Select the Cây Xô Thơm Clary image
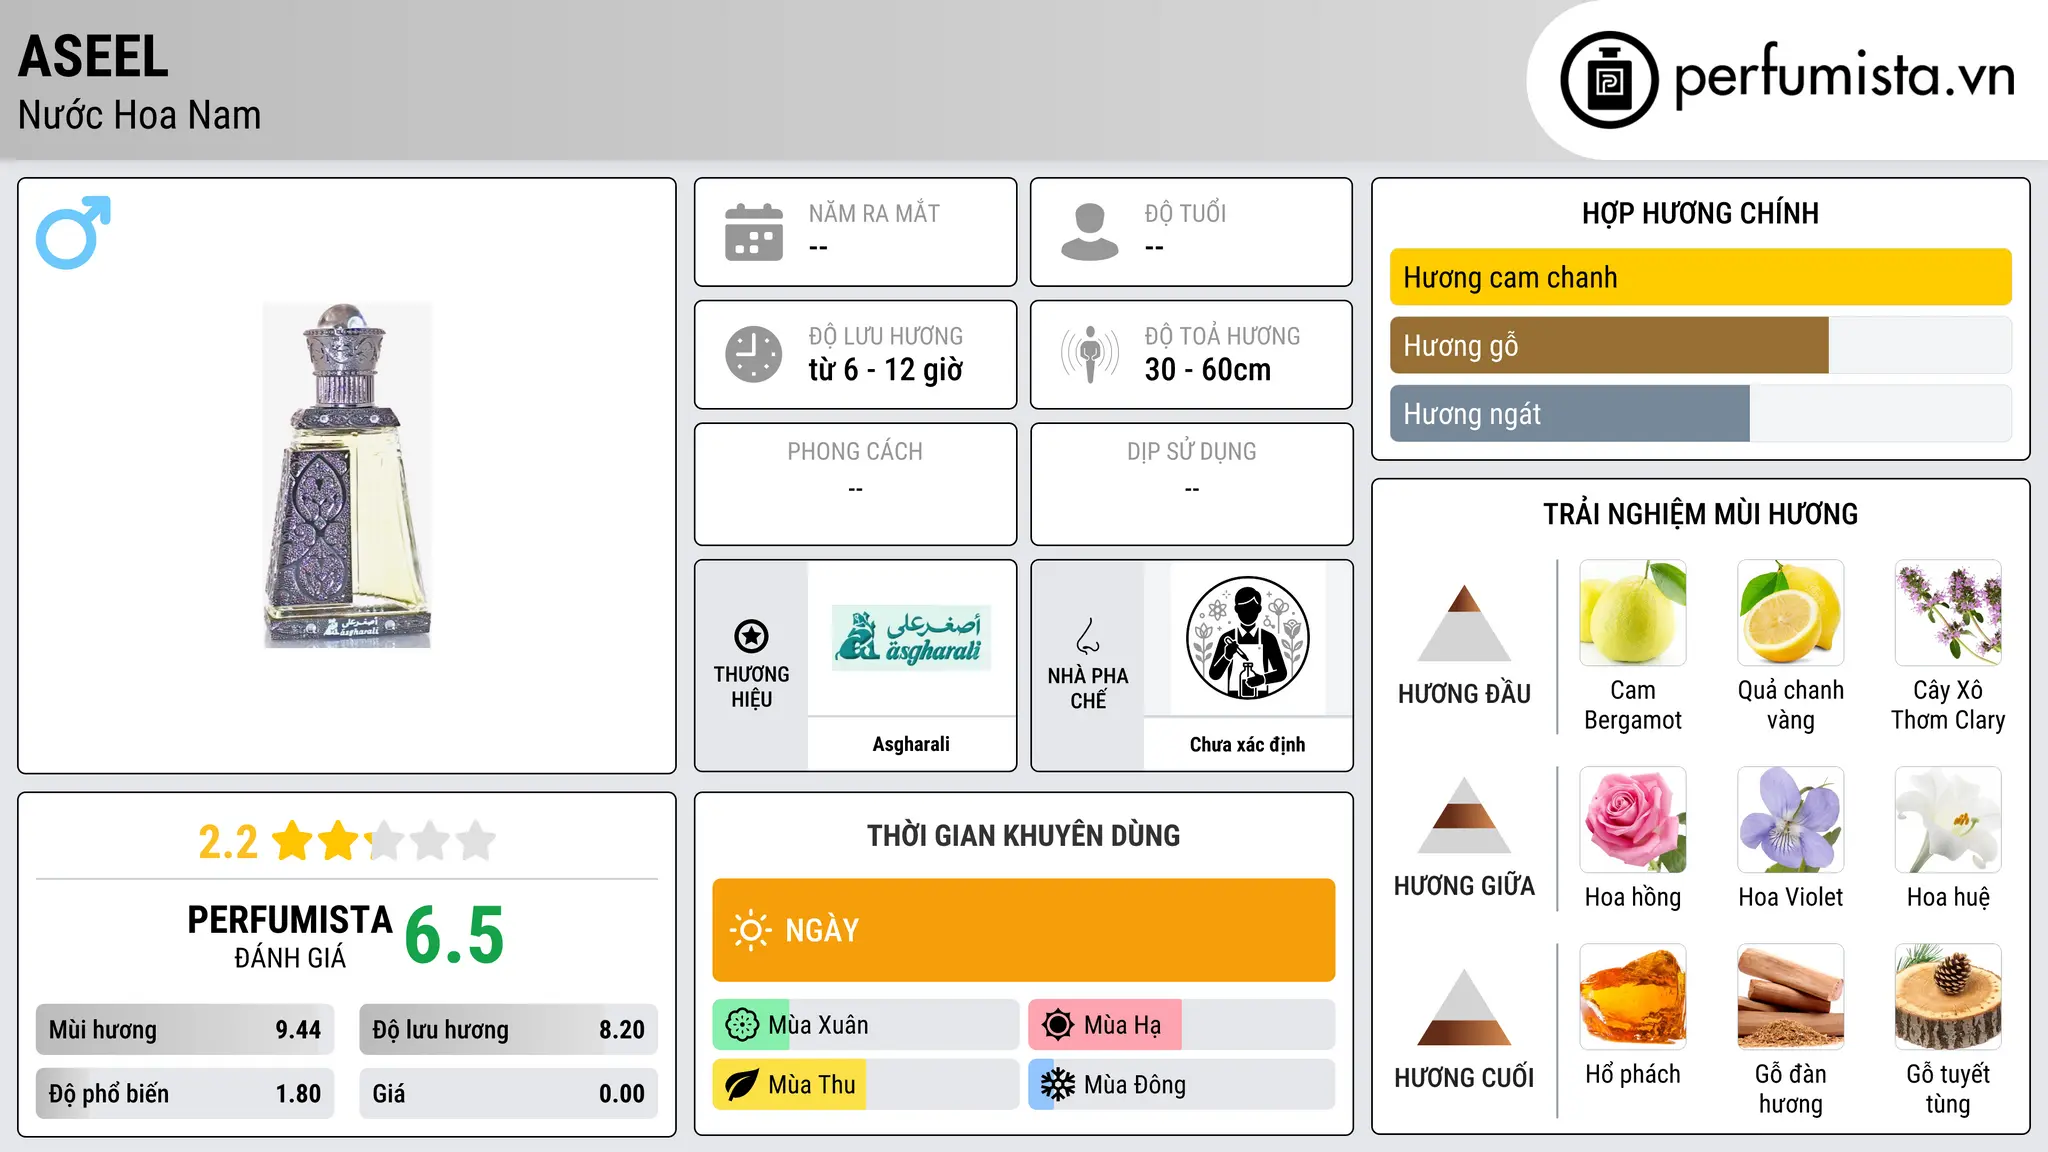This screenshot has width=2048, height=1152. coord(1948,613)
